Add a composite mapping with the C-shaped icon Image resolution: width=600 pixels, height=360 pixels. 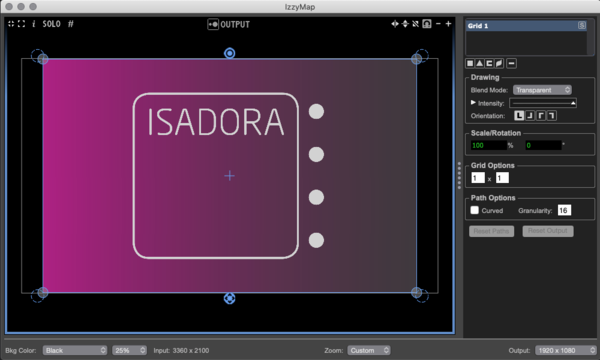pos(489,63)
